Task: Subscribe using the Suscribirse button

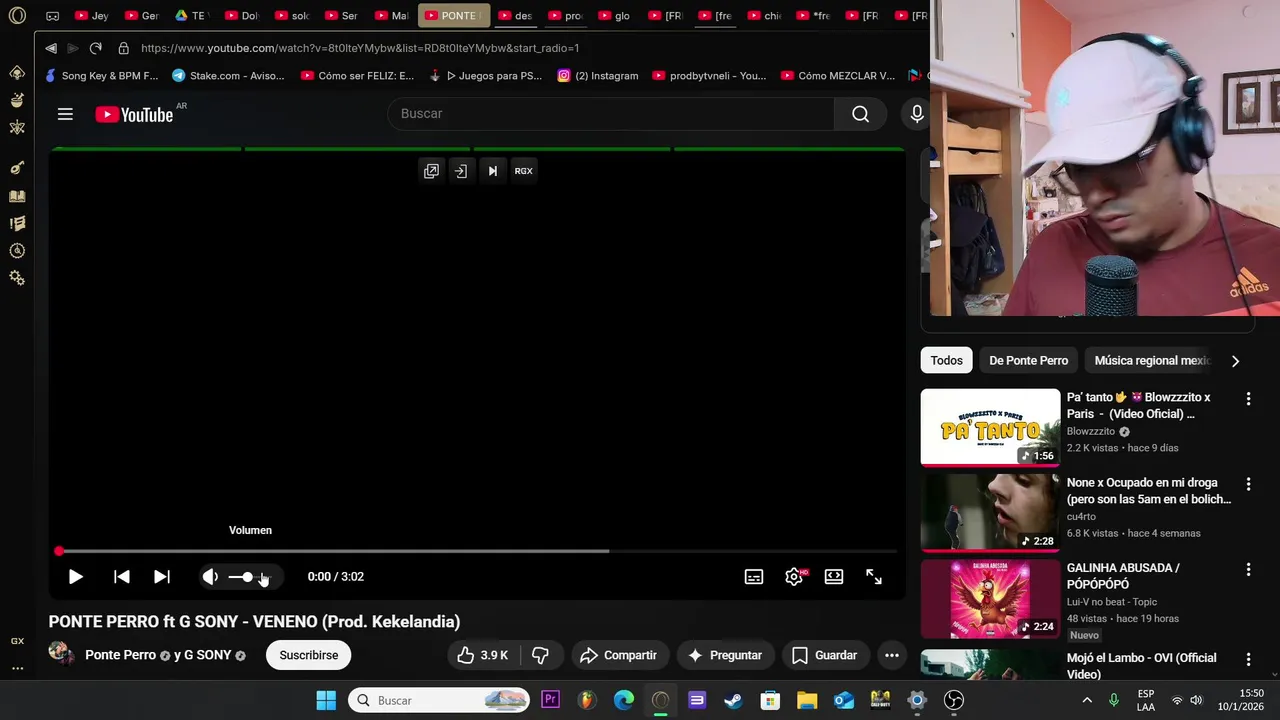Action: [309, 655]
